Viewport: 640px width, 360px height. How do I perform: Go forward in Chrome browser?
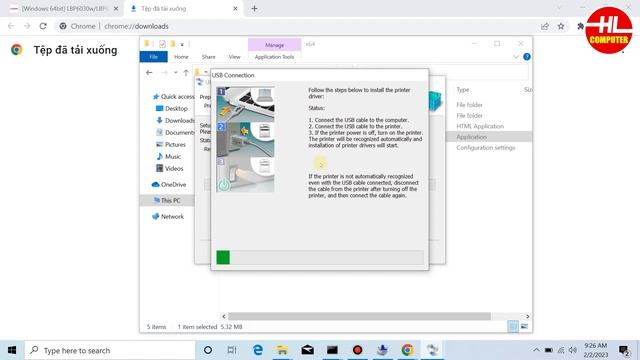point(27,26)
